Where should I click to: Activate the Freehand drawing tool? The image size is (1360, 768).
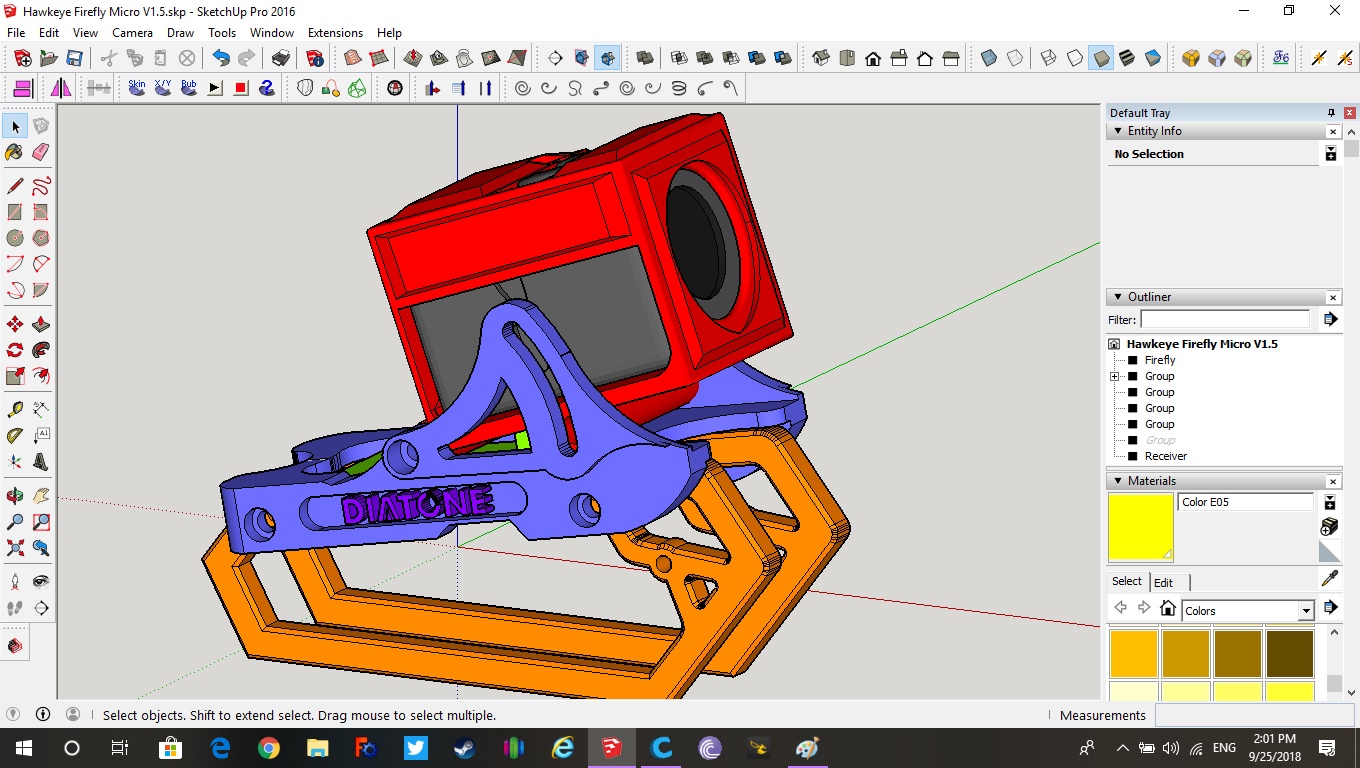[x=41, y=186]
